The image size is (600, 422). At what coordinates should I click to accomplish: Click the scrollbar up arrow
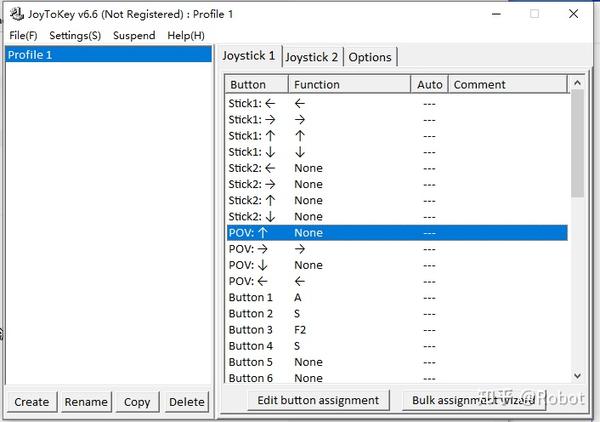577,82
